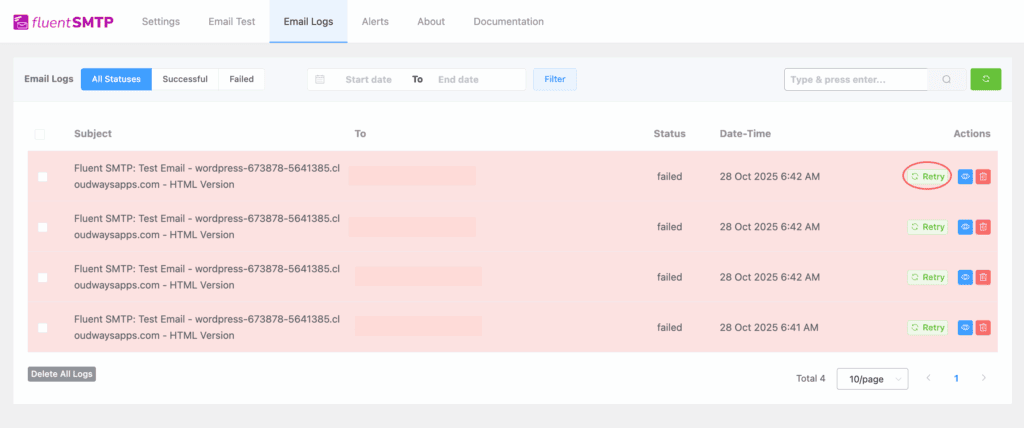
Task: Click '28 Oct 2025 6:41 AM' timestamp
Action: pyautogui.click(x=769, y=327)
